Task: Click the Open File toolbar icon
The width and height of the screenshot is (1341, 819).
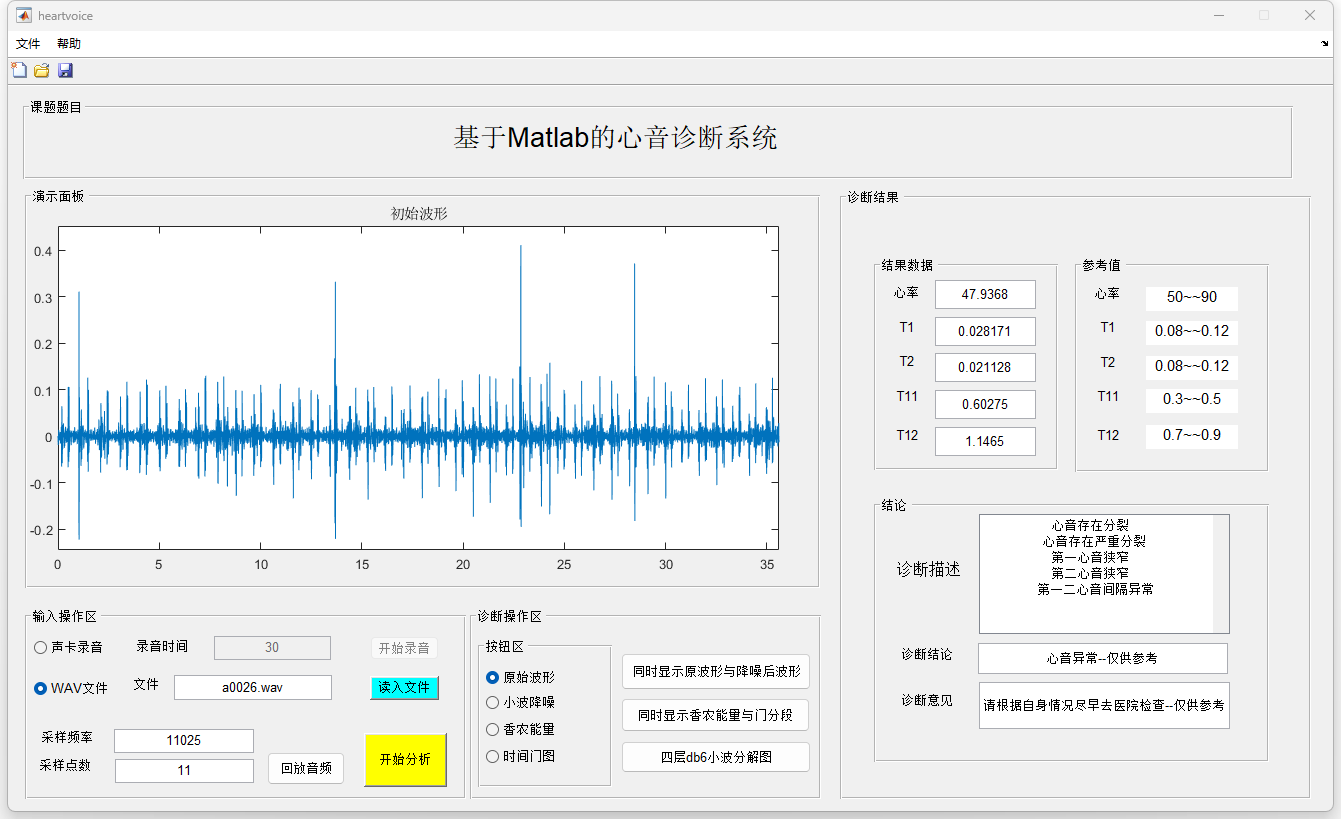Action: coord(42,70)
